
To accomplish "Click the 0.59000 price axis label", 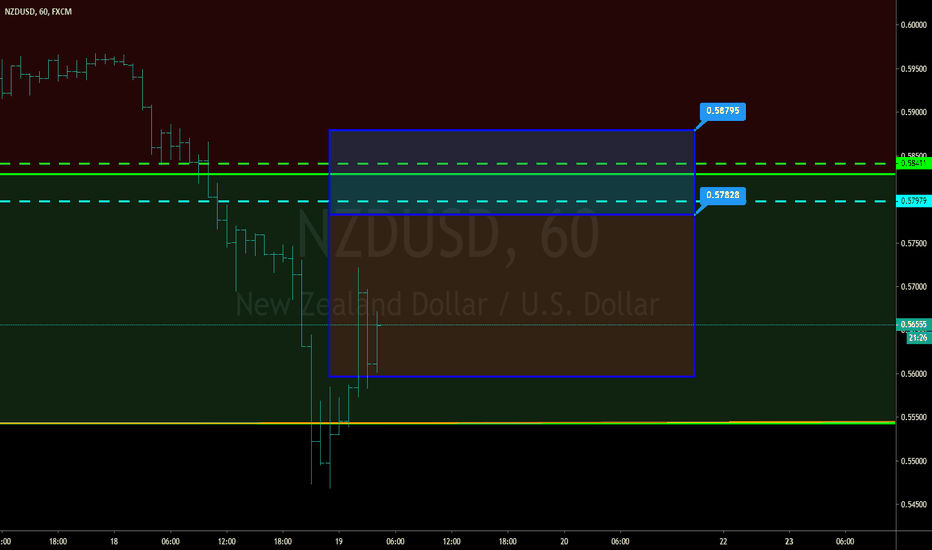I will pos(914,112).
